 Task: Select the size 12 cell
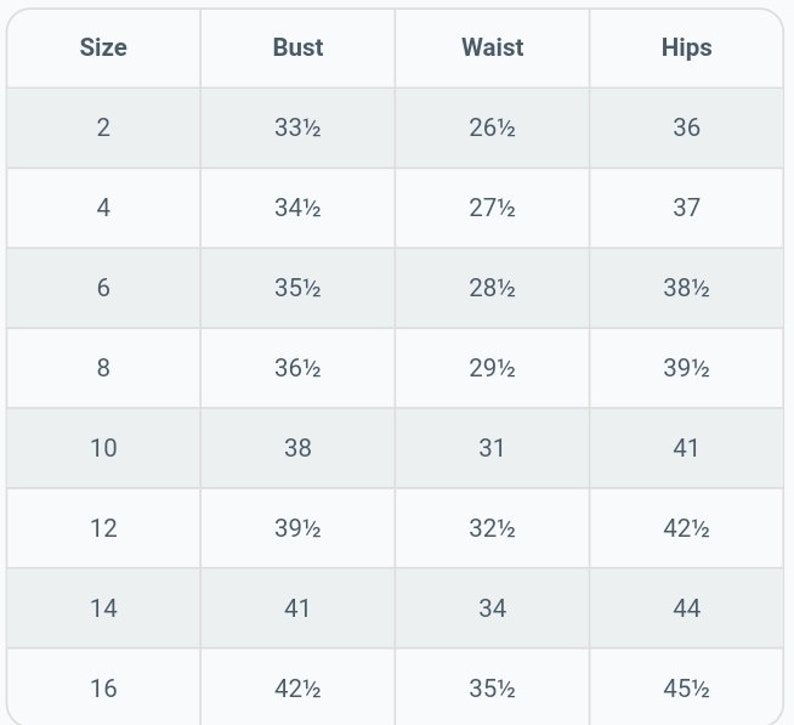pyautogui.click(x=103, y=528)
